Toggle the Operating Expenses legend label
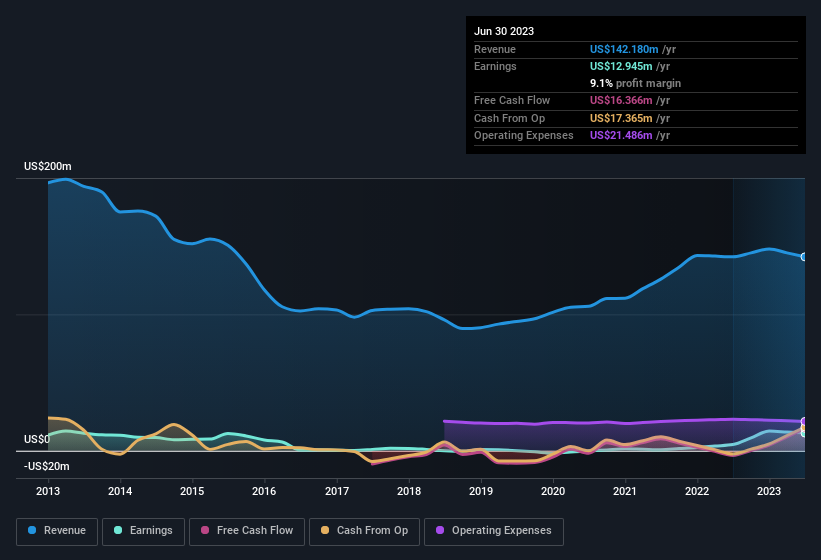 pyautogui.click(x=501, y=530)
